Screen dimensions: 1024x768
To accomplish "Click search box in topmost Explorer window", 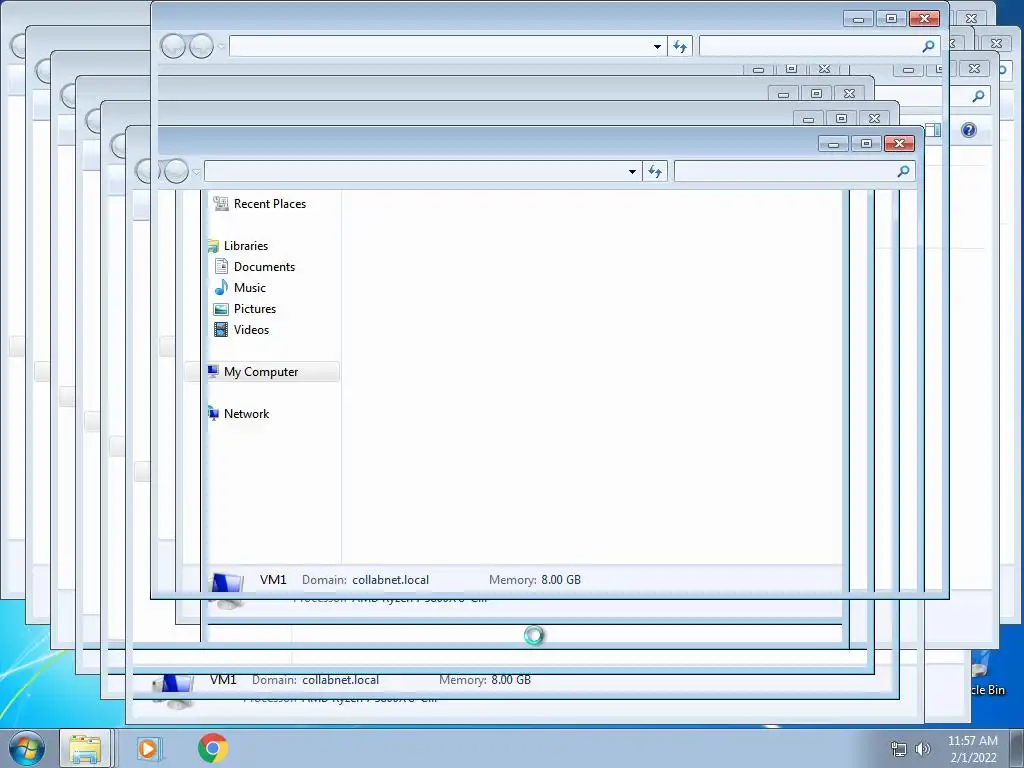I will coord(820,46).
